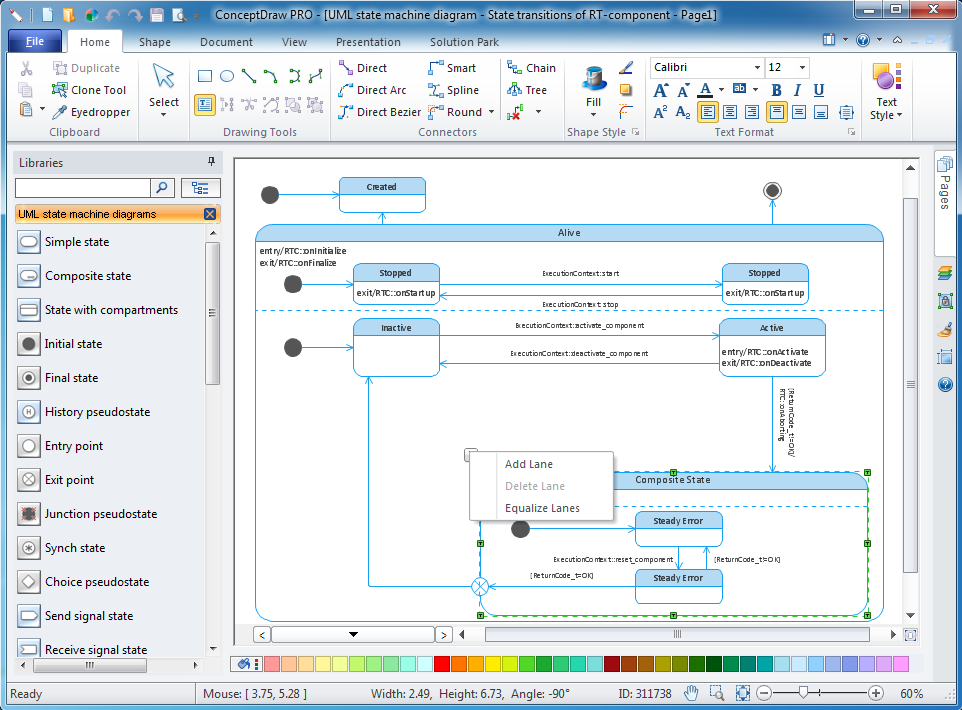Click the Fill bucket icon
The image size is (962, 710).
(593, 79)
